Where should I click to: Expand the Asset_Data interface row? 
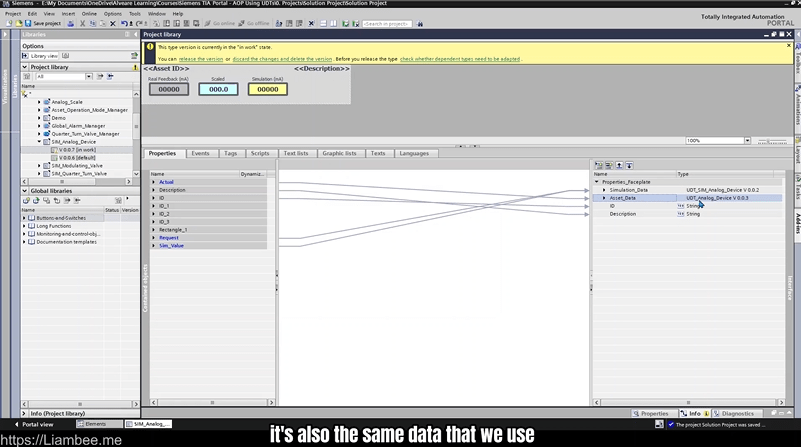(604, 198)
